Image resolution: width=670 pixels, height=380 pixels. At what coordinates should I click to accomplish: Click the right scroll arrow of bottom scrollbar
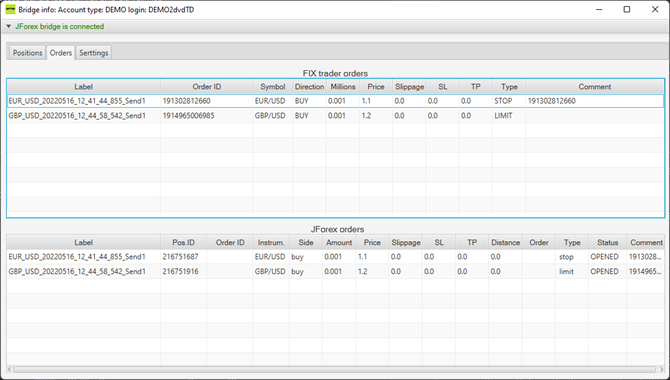tap(661, 369)
